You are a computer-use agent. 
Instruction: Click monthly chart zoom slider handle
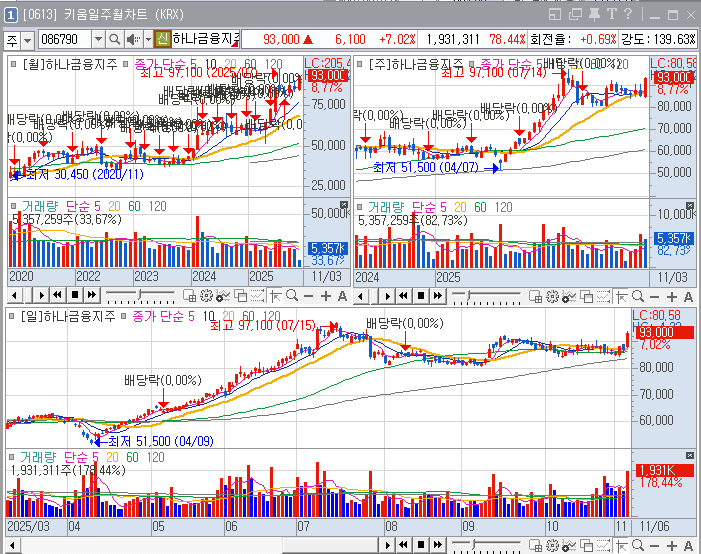point(140,295)
